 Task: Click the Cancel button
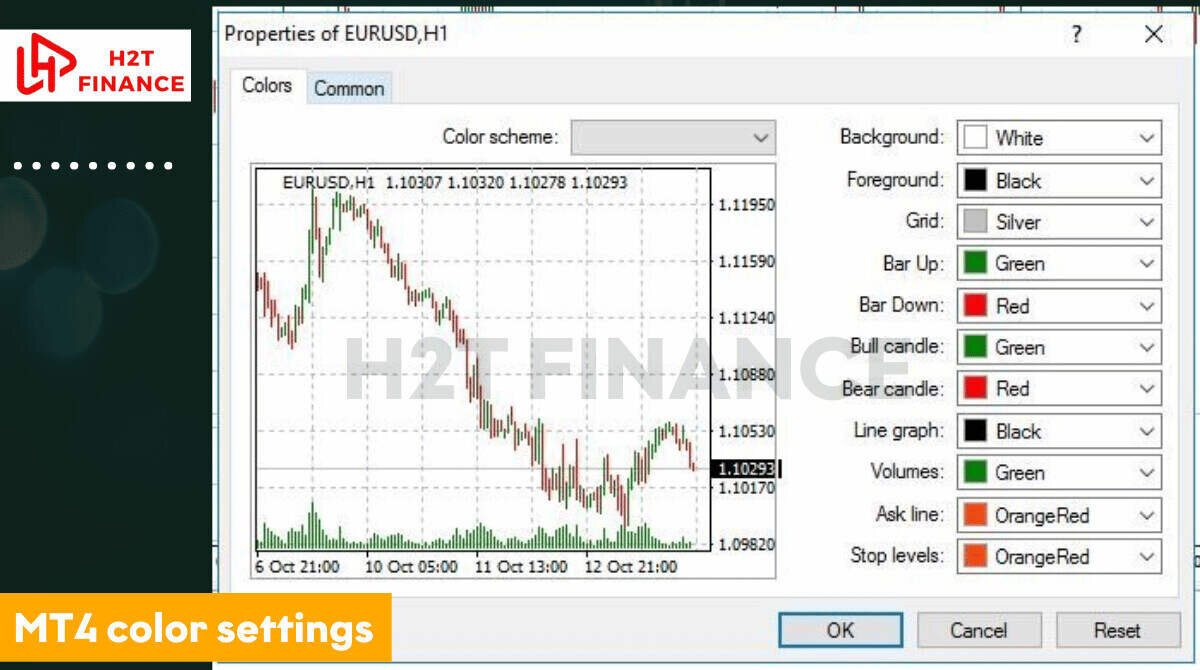(x=979, y=630)
